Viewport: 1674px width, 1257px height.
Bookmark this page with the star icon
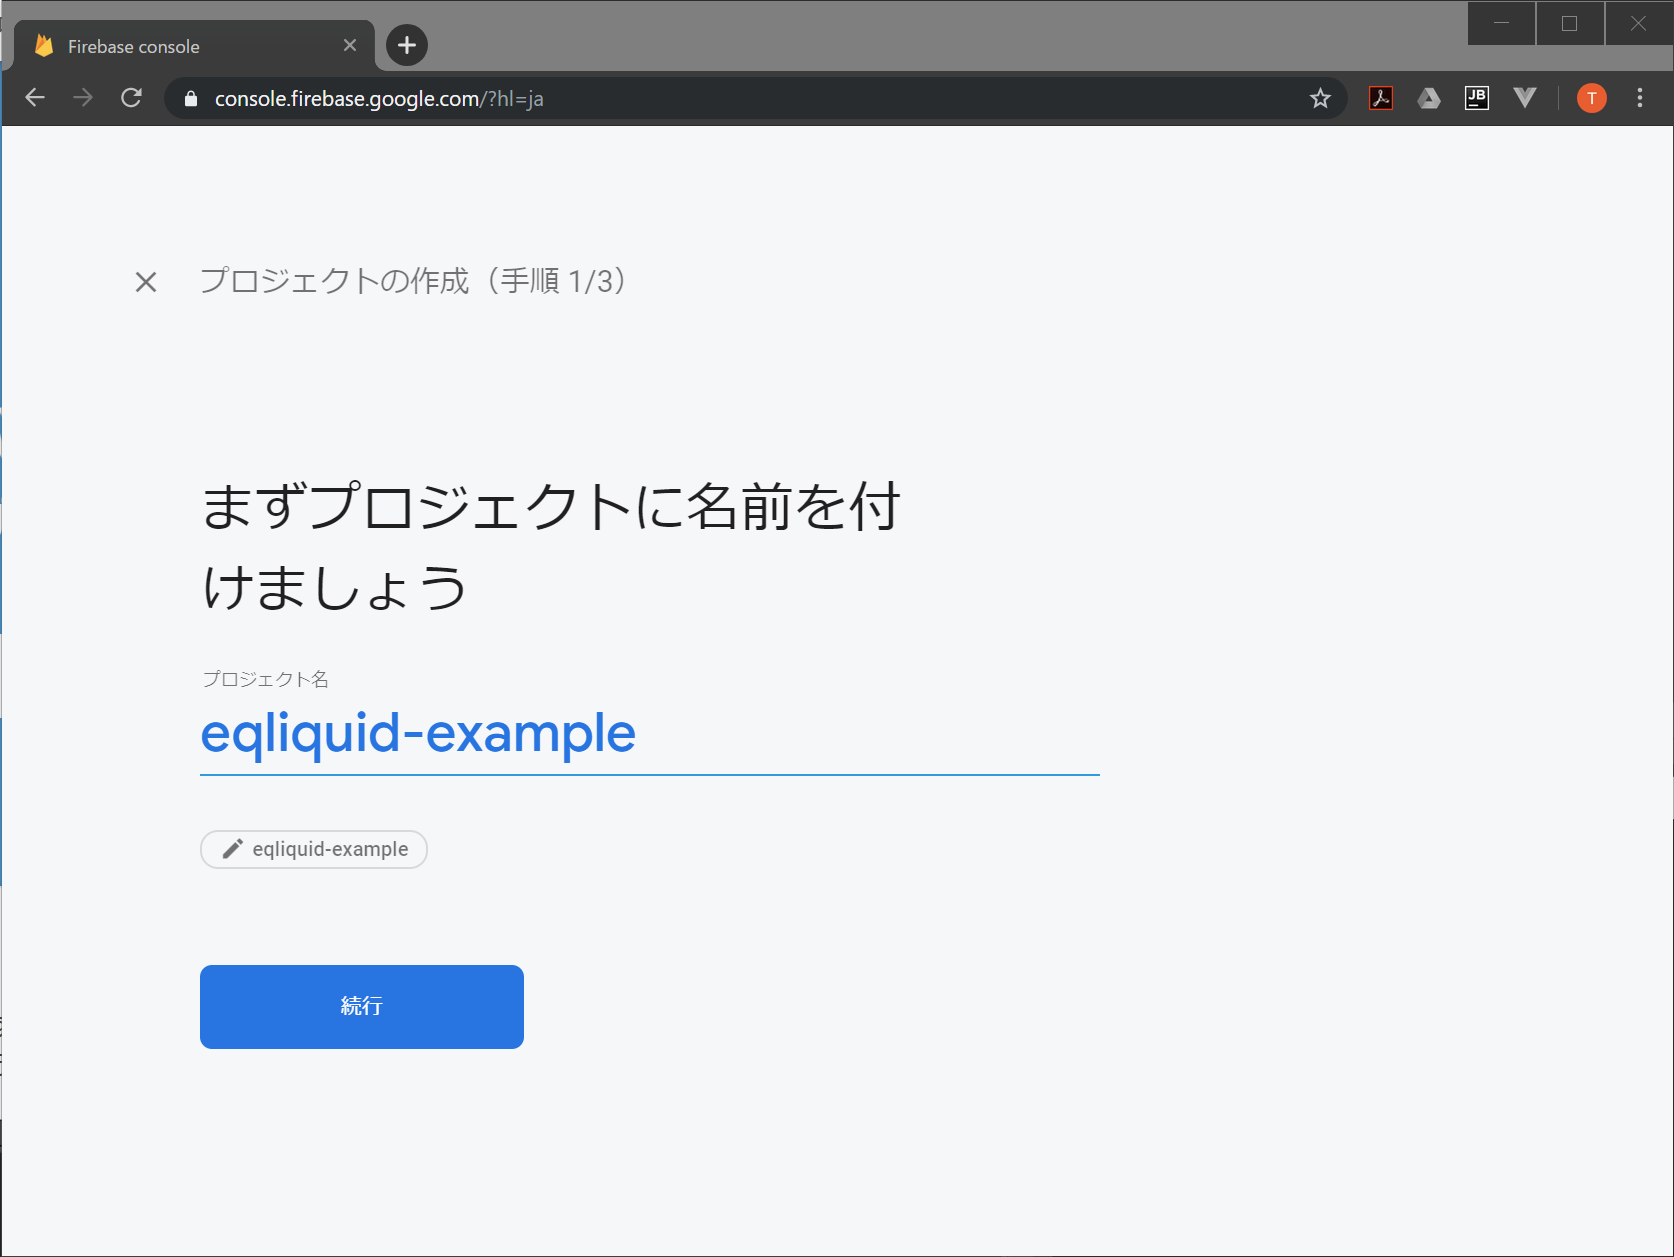(x=1320, y=98)
